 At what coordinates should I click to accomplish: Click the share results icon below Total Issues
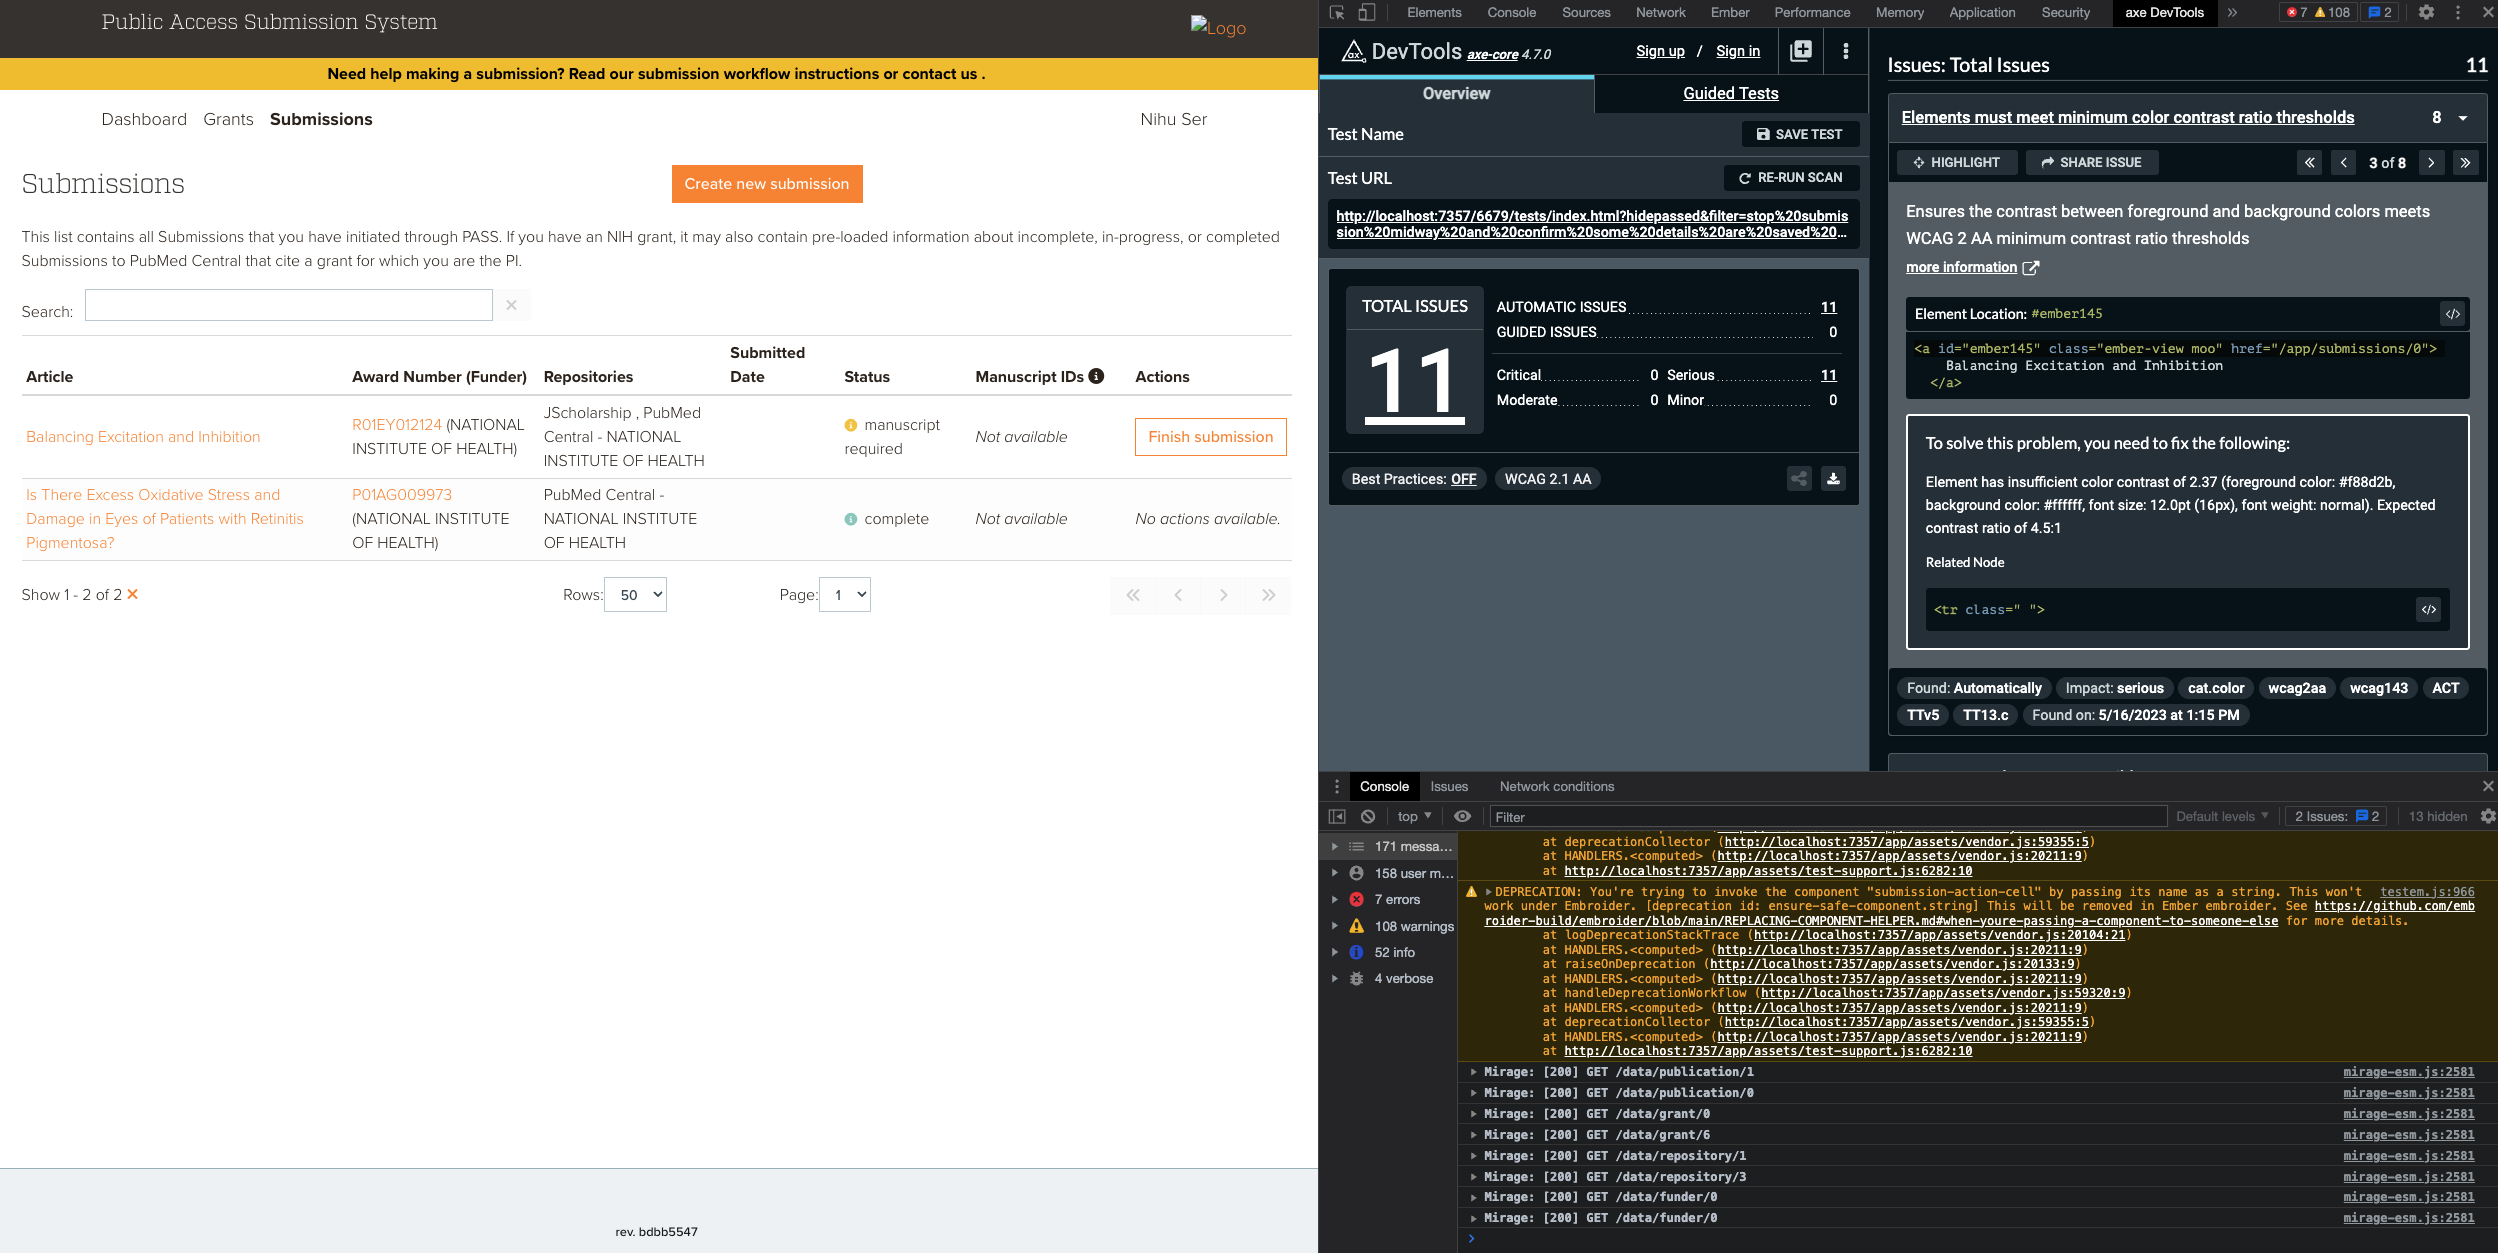tap(1799, 478)
